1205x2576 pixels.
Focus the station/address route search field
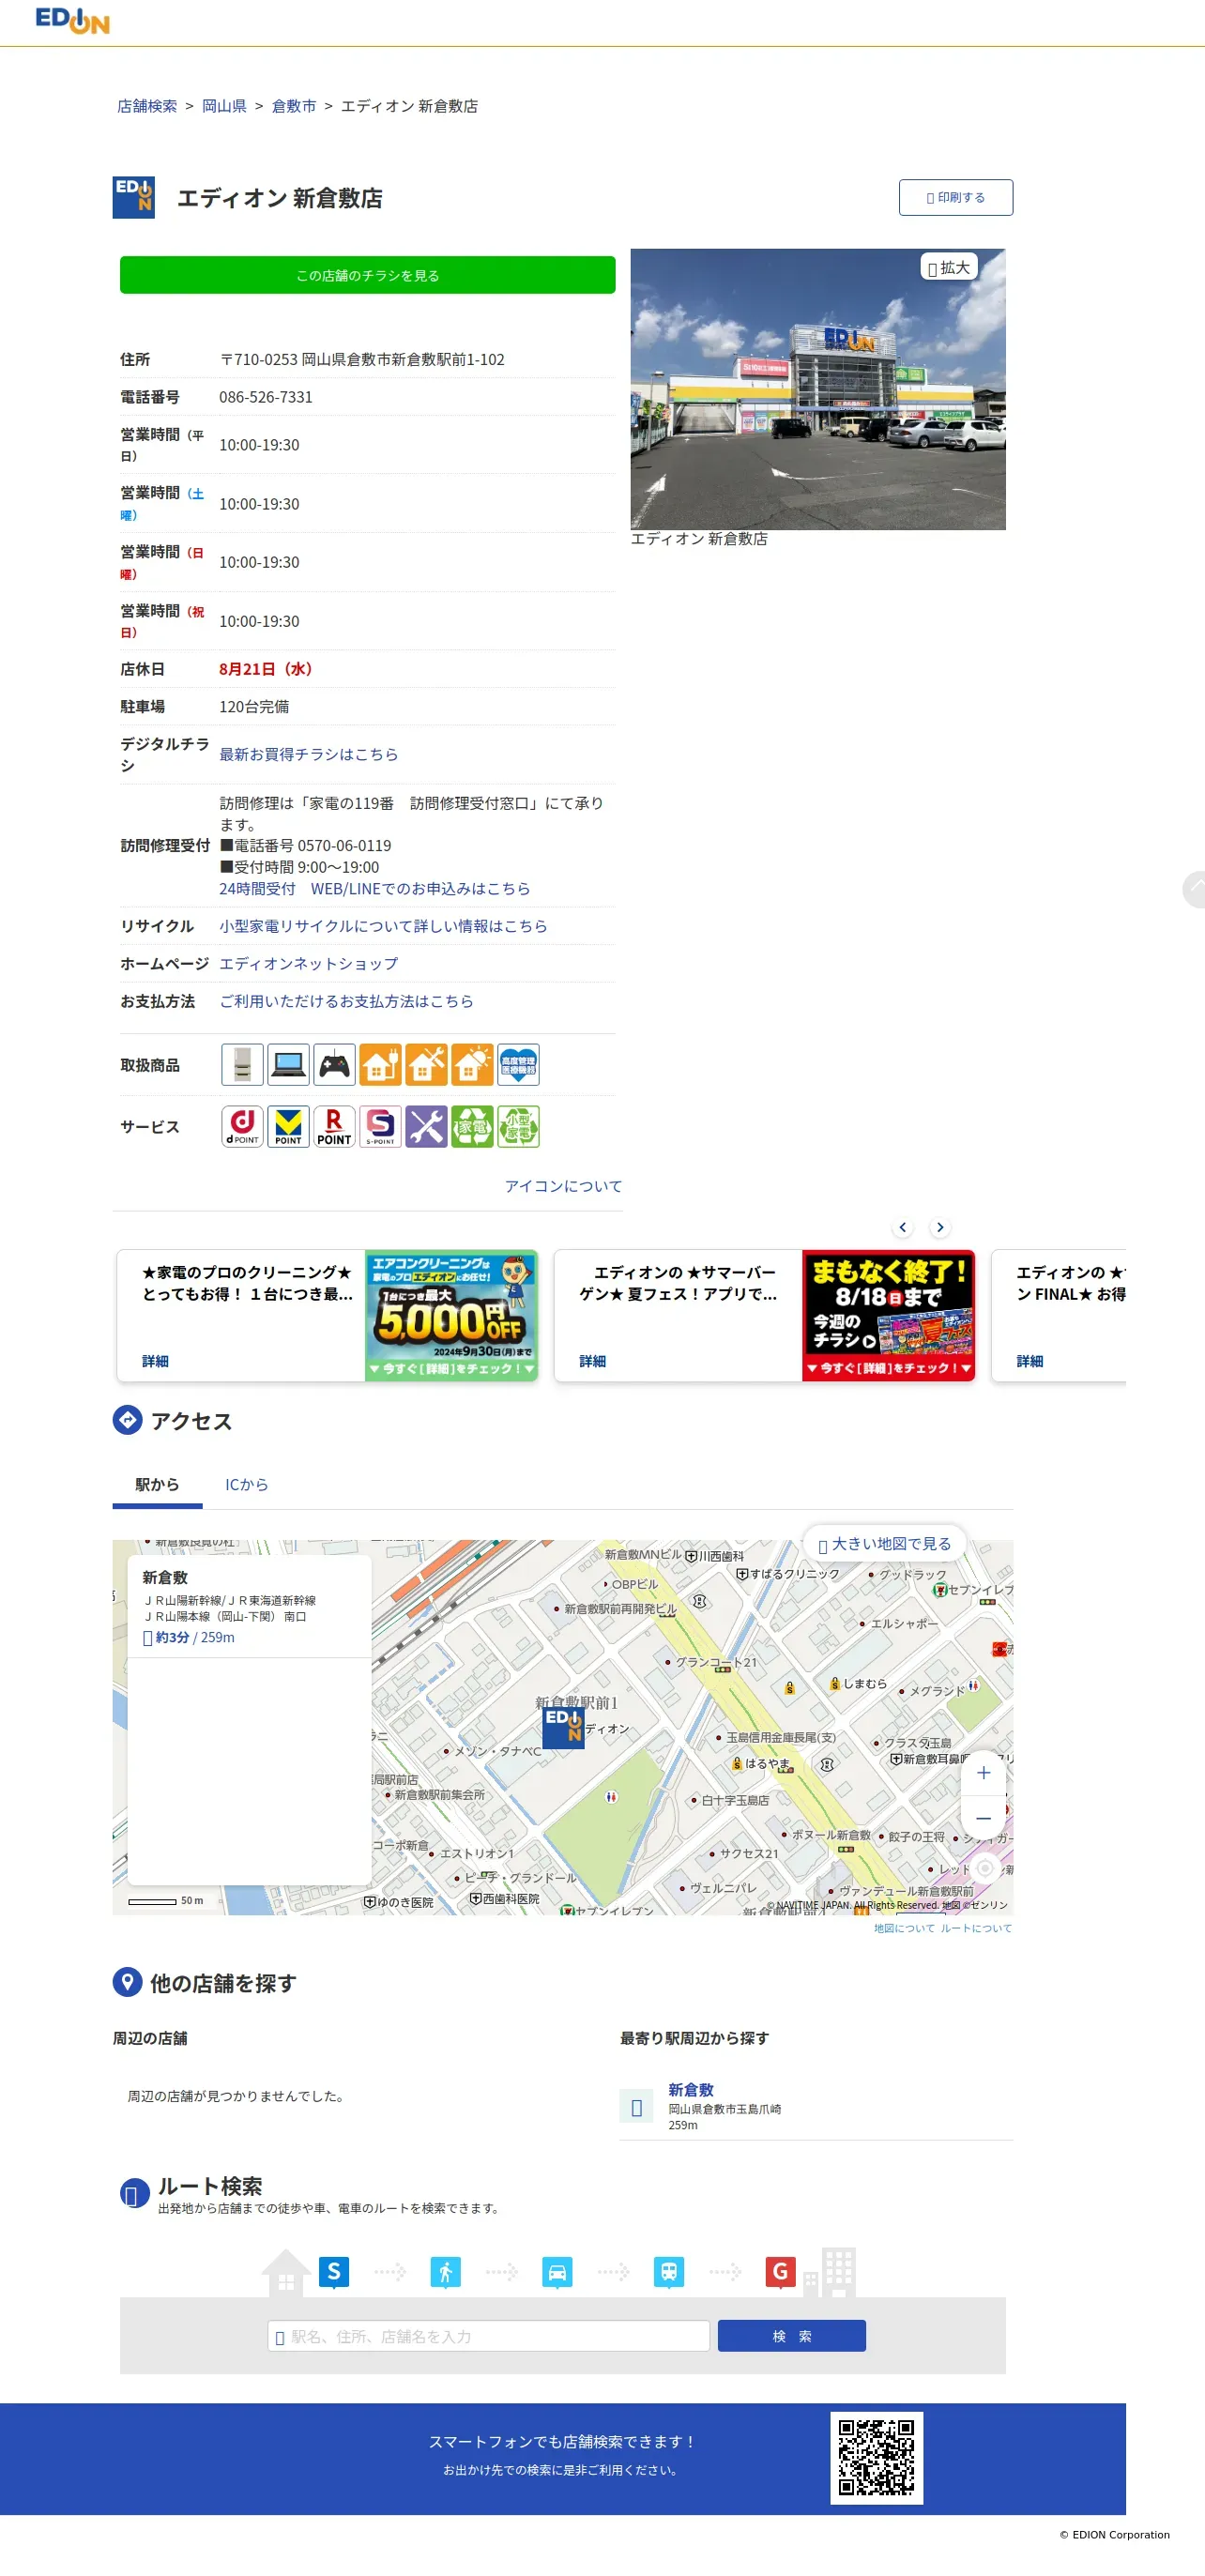coord(488,2336)
